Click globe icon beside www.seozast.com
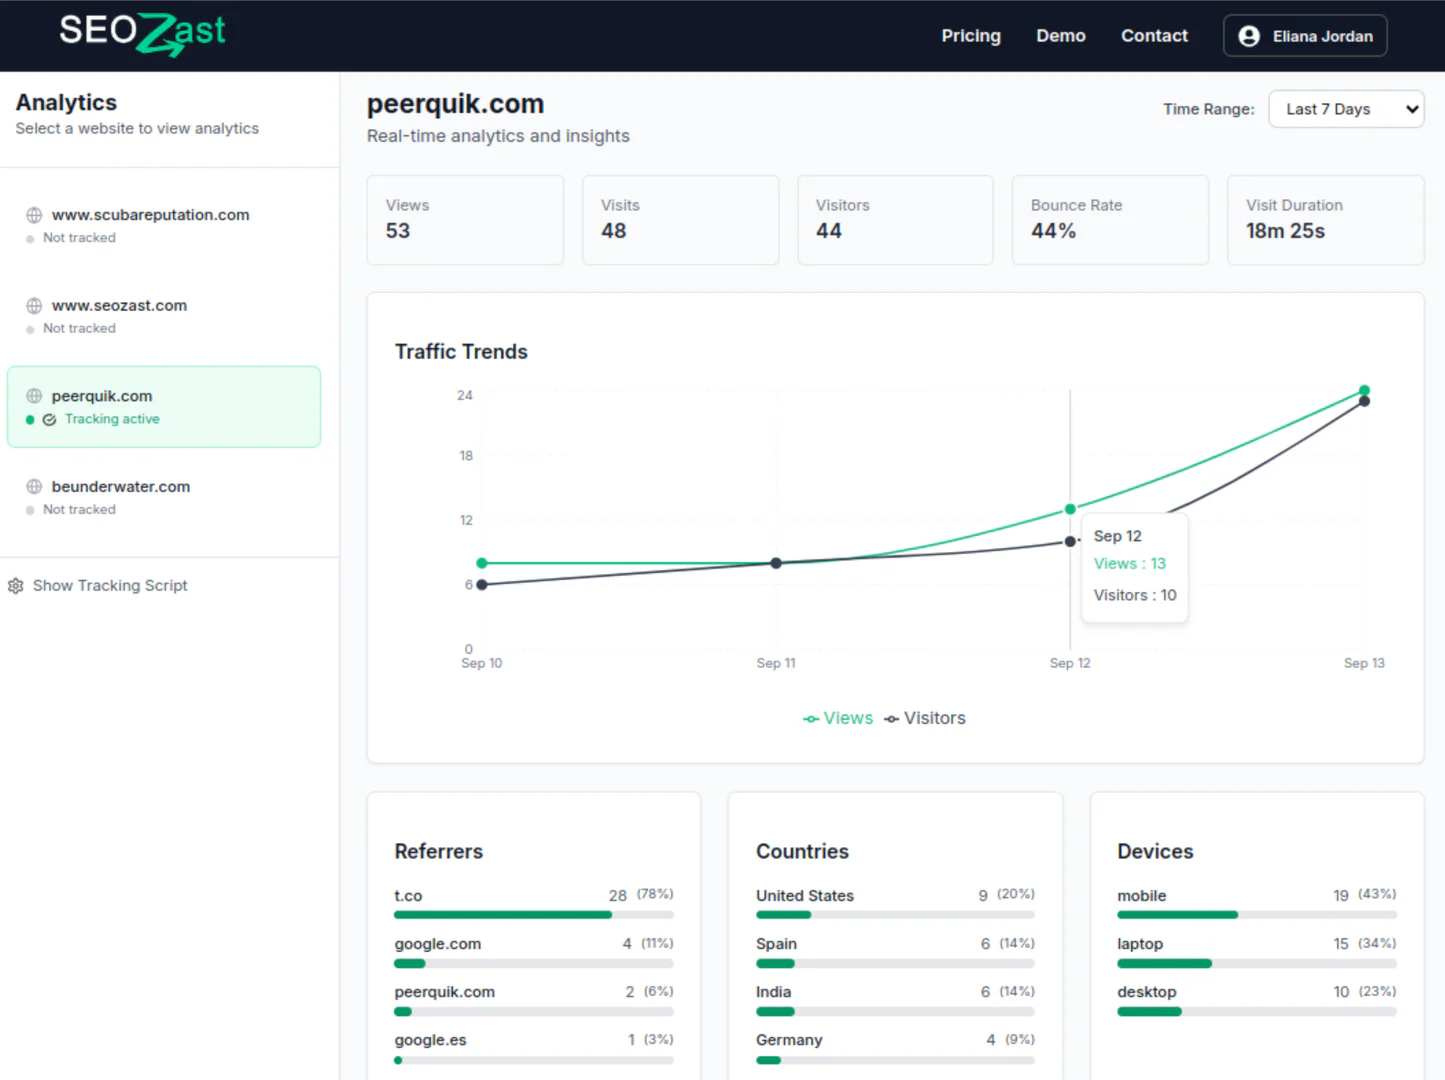Screen dimensions: 1445x1080 34,306
